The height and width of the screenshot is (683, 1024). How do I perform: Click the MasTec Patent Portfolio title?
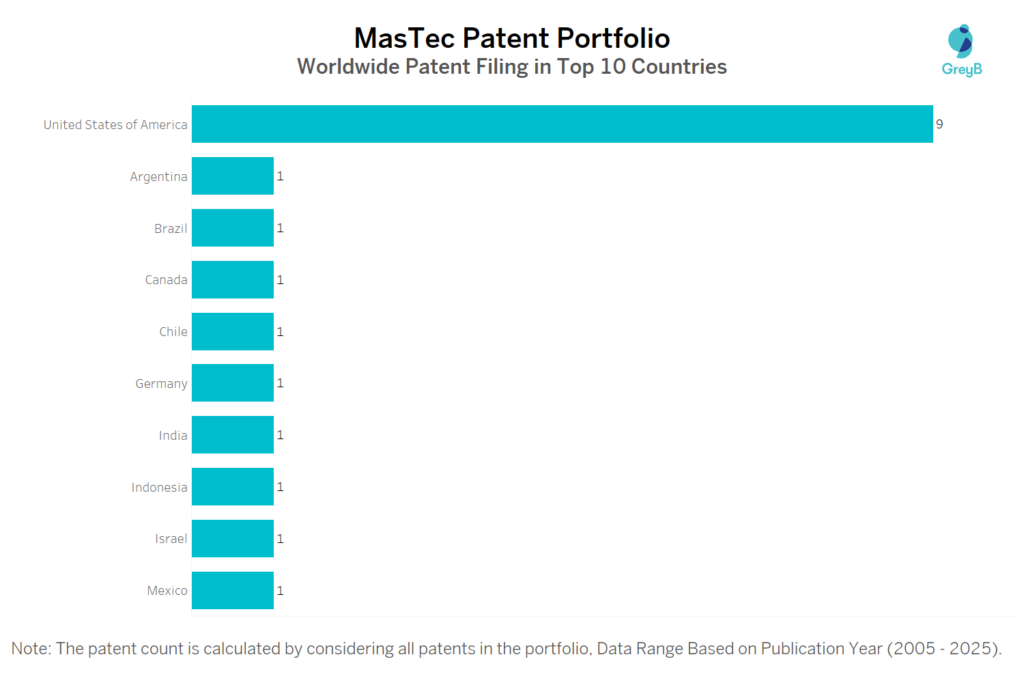[x=512, y=38]
